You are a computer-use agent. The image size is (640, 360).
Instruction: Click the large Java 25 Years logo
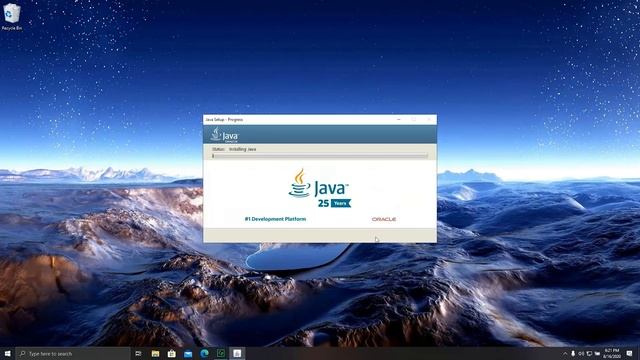(320, 188)
